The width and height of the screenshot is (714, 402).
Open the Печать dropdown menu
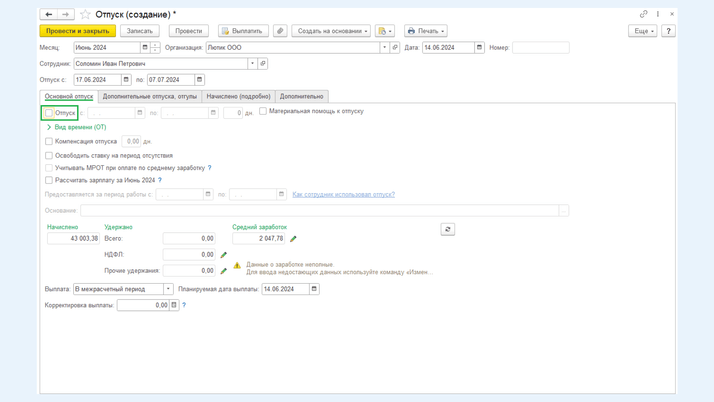tap(426, 31)
